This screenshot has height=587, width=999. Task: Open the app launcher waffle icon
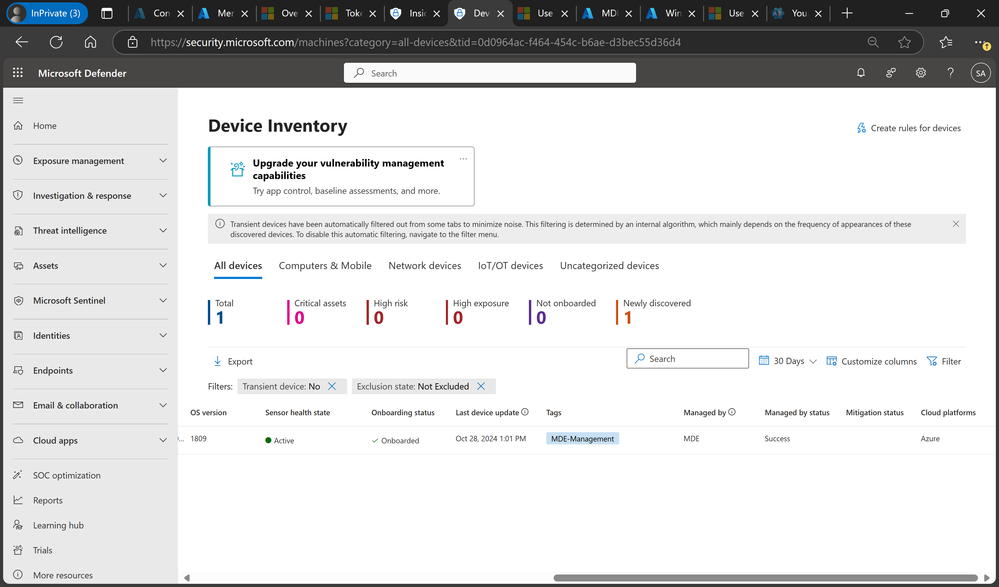click(18, 73)
